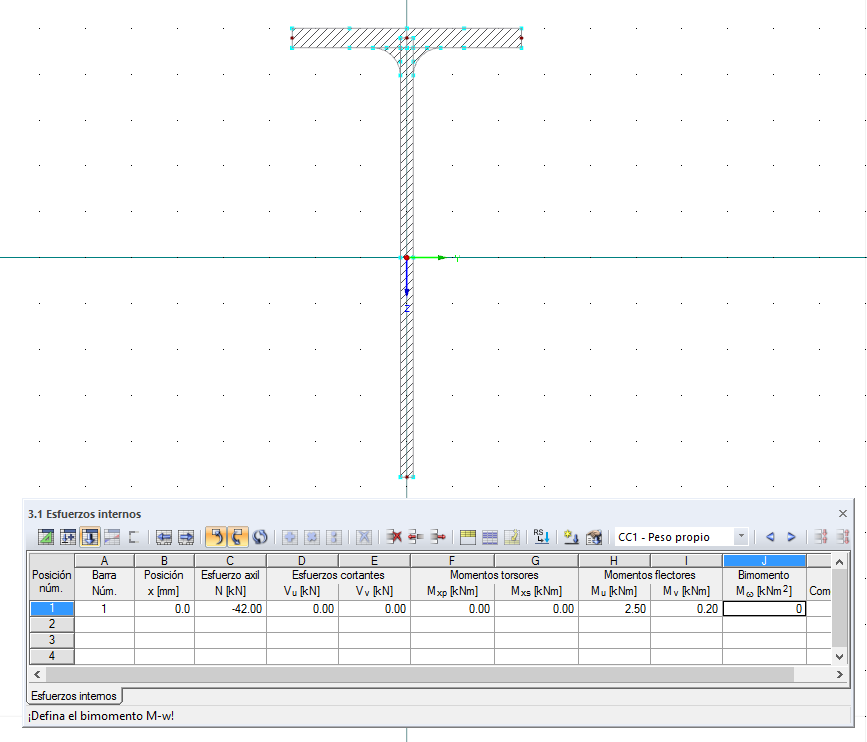Click the rows icon with red arrows pointing inward
Viewport: 867px width, 742px height.
[x=822, y=537]
